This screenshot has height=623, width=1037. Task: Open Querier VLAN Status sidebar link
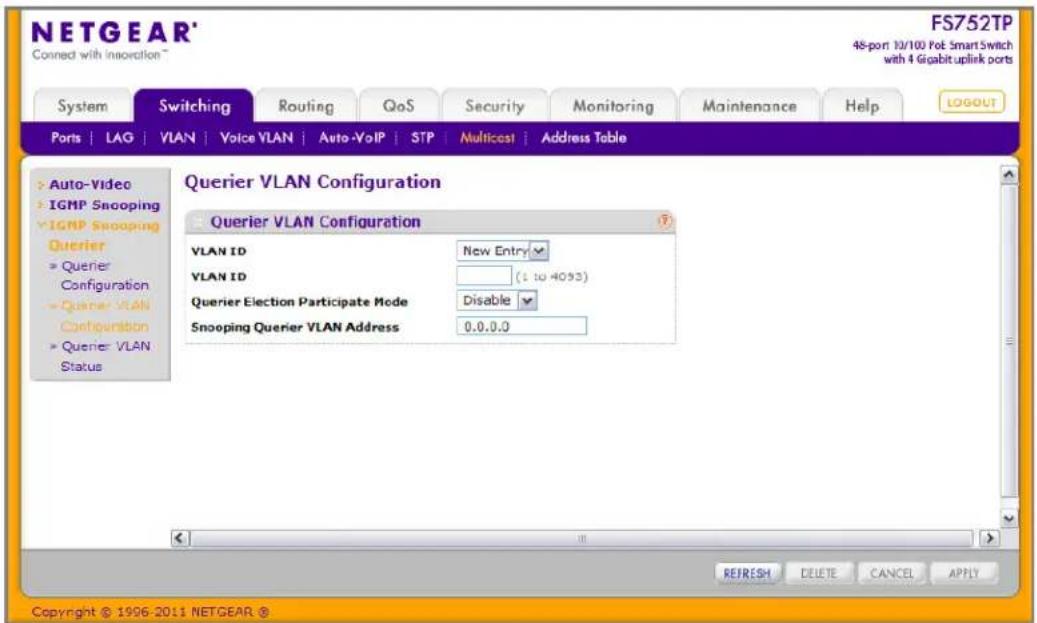click(106, 356)
